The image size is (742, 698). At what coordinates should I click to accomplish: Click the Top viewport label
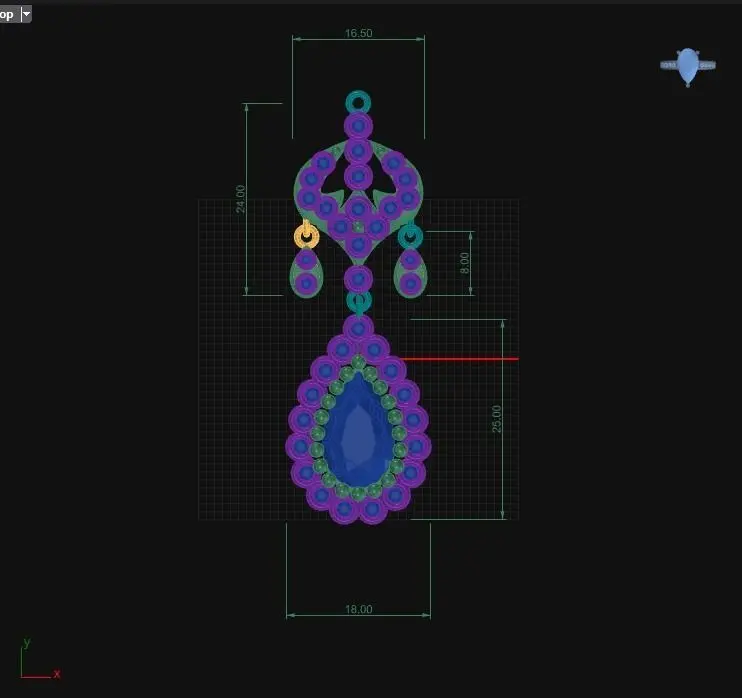pos(7,15)
